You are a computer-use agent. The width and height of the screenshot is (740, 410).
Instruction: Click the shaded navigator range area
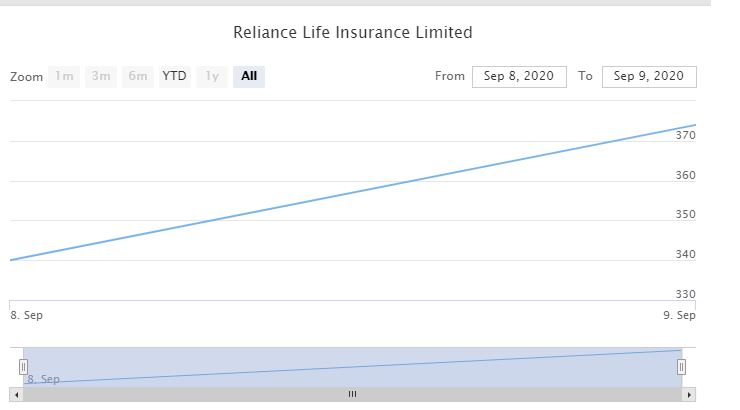coord(353,368)
